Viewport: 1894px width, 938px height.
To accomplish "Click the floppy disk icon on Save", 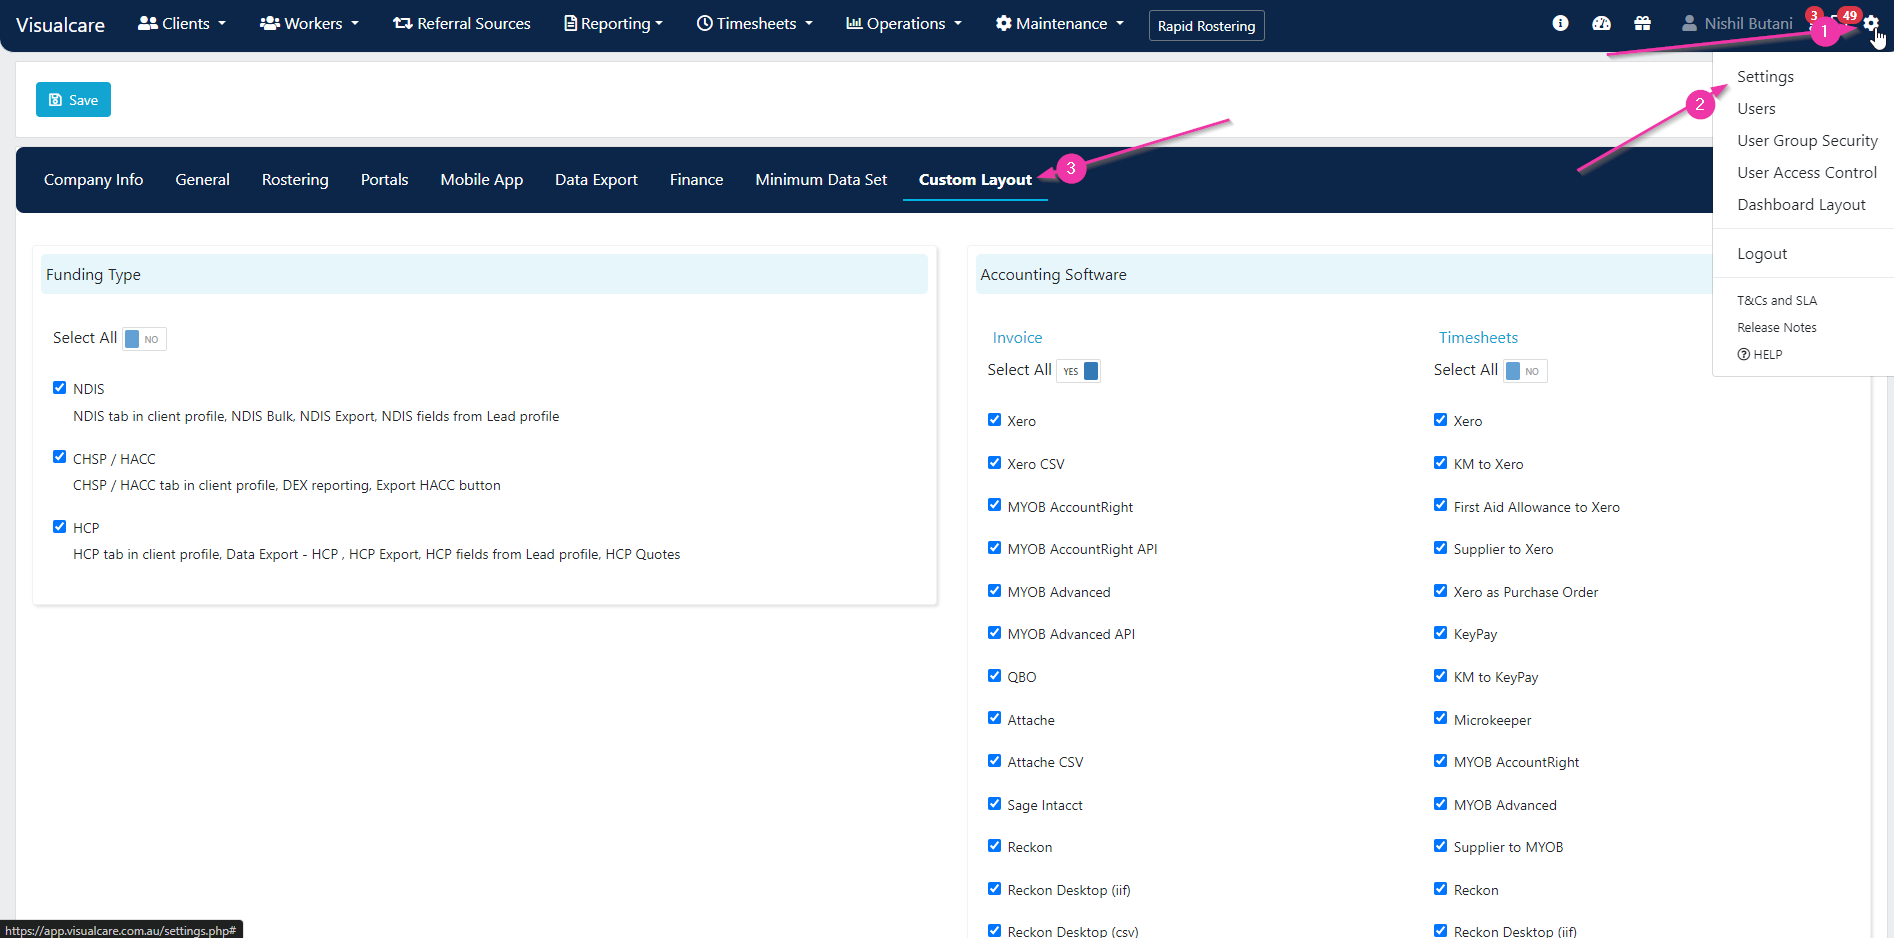I will (56, 100).
